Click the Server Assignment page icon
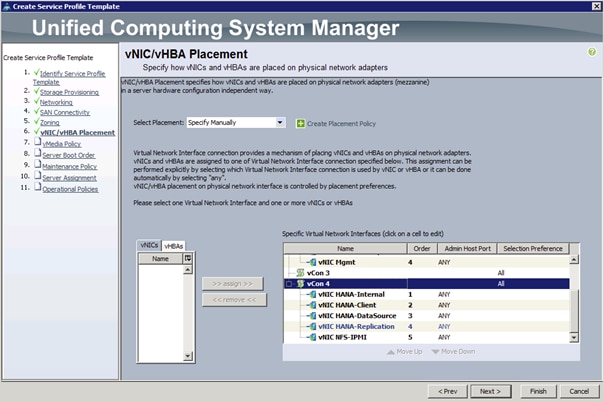This screenshot has height=402, width=604. pos(37,176)
